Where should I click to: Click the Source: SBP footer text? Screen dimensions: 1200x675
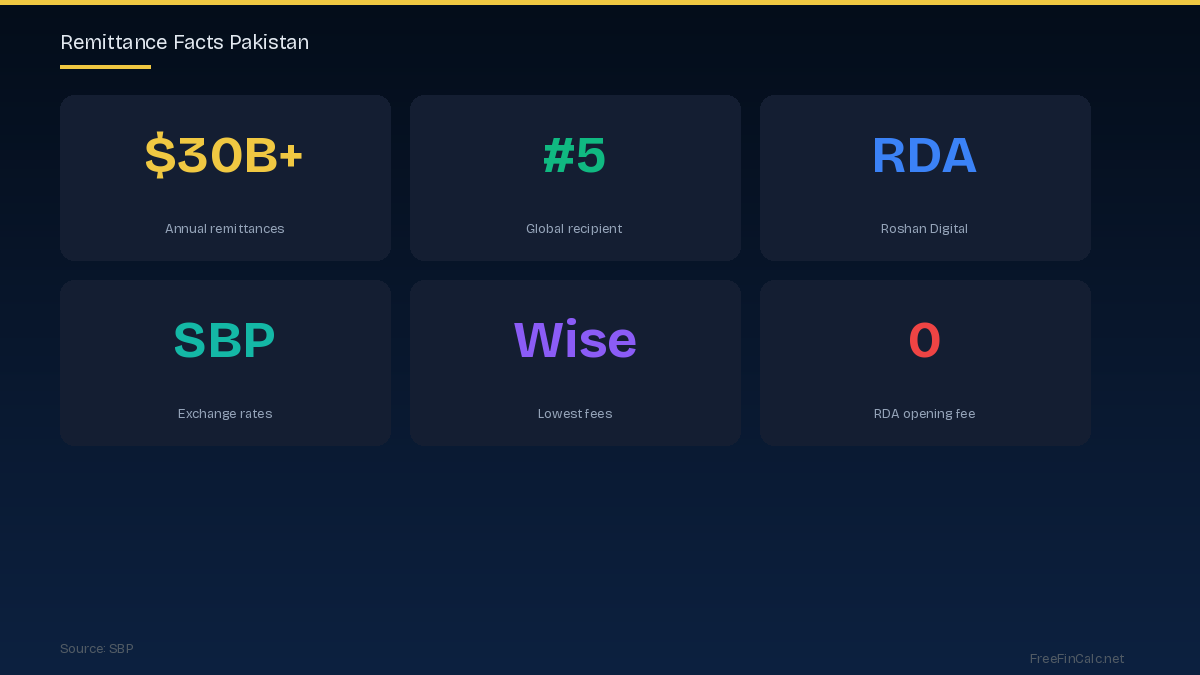[97, 649]
